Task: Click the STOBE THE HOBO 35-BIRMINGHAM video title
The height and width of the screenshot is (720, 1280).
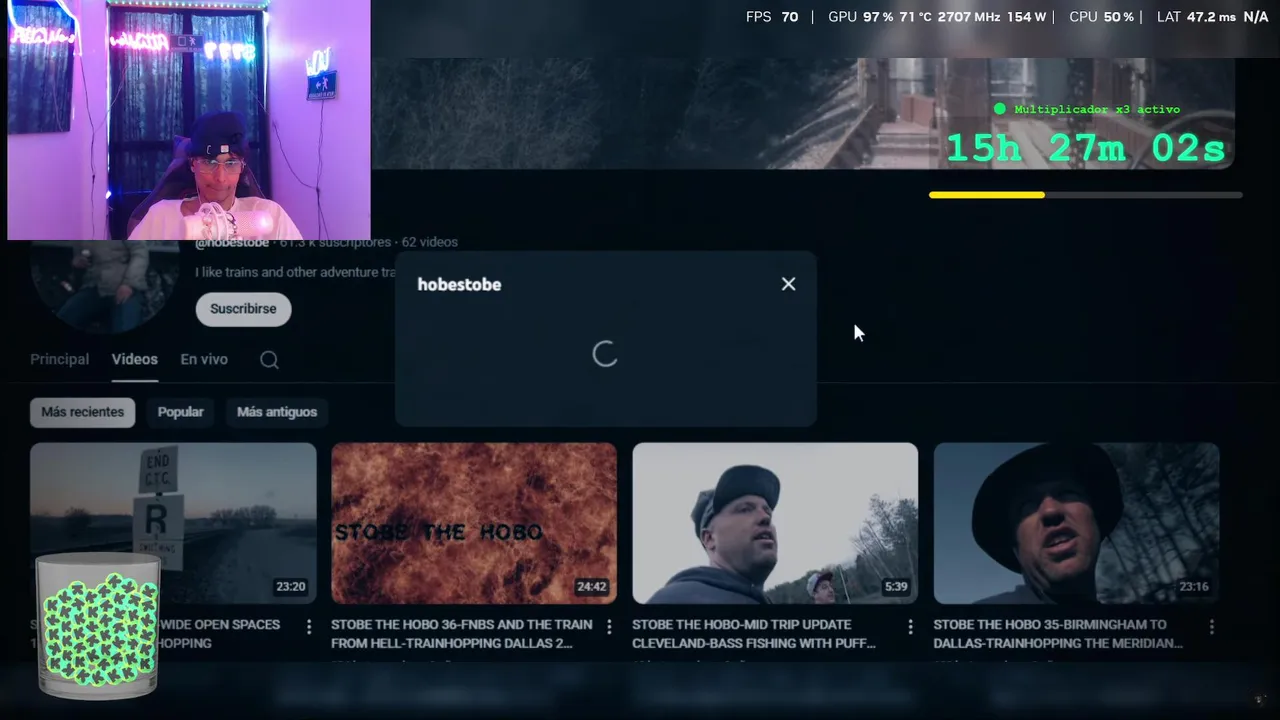Action: coord(1058,634)
